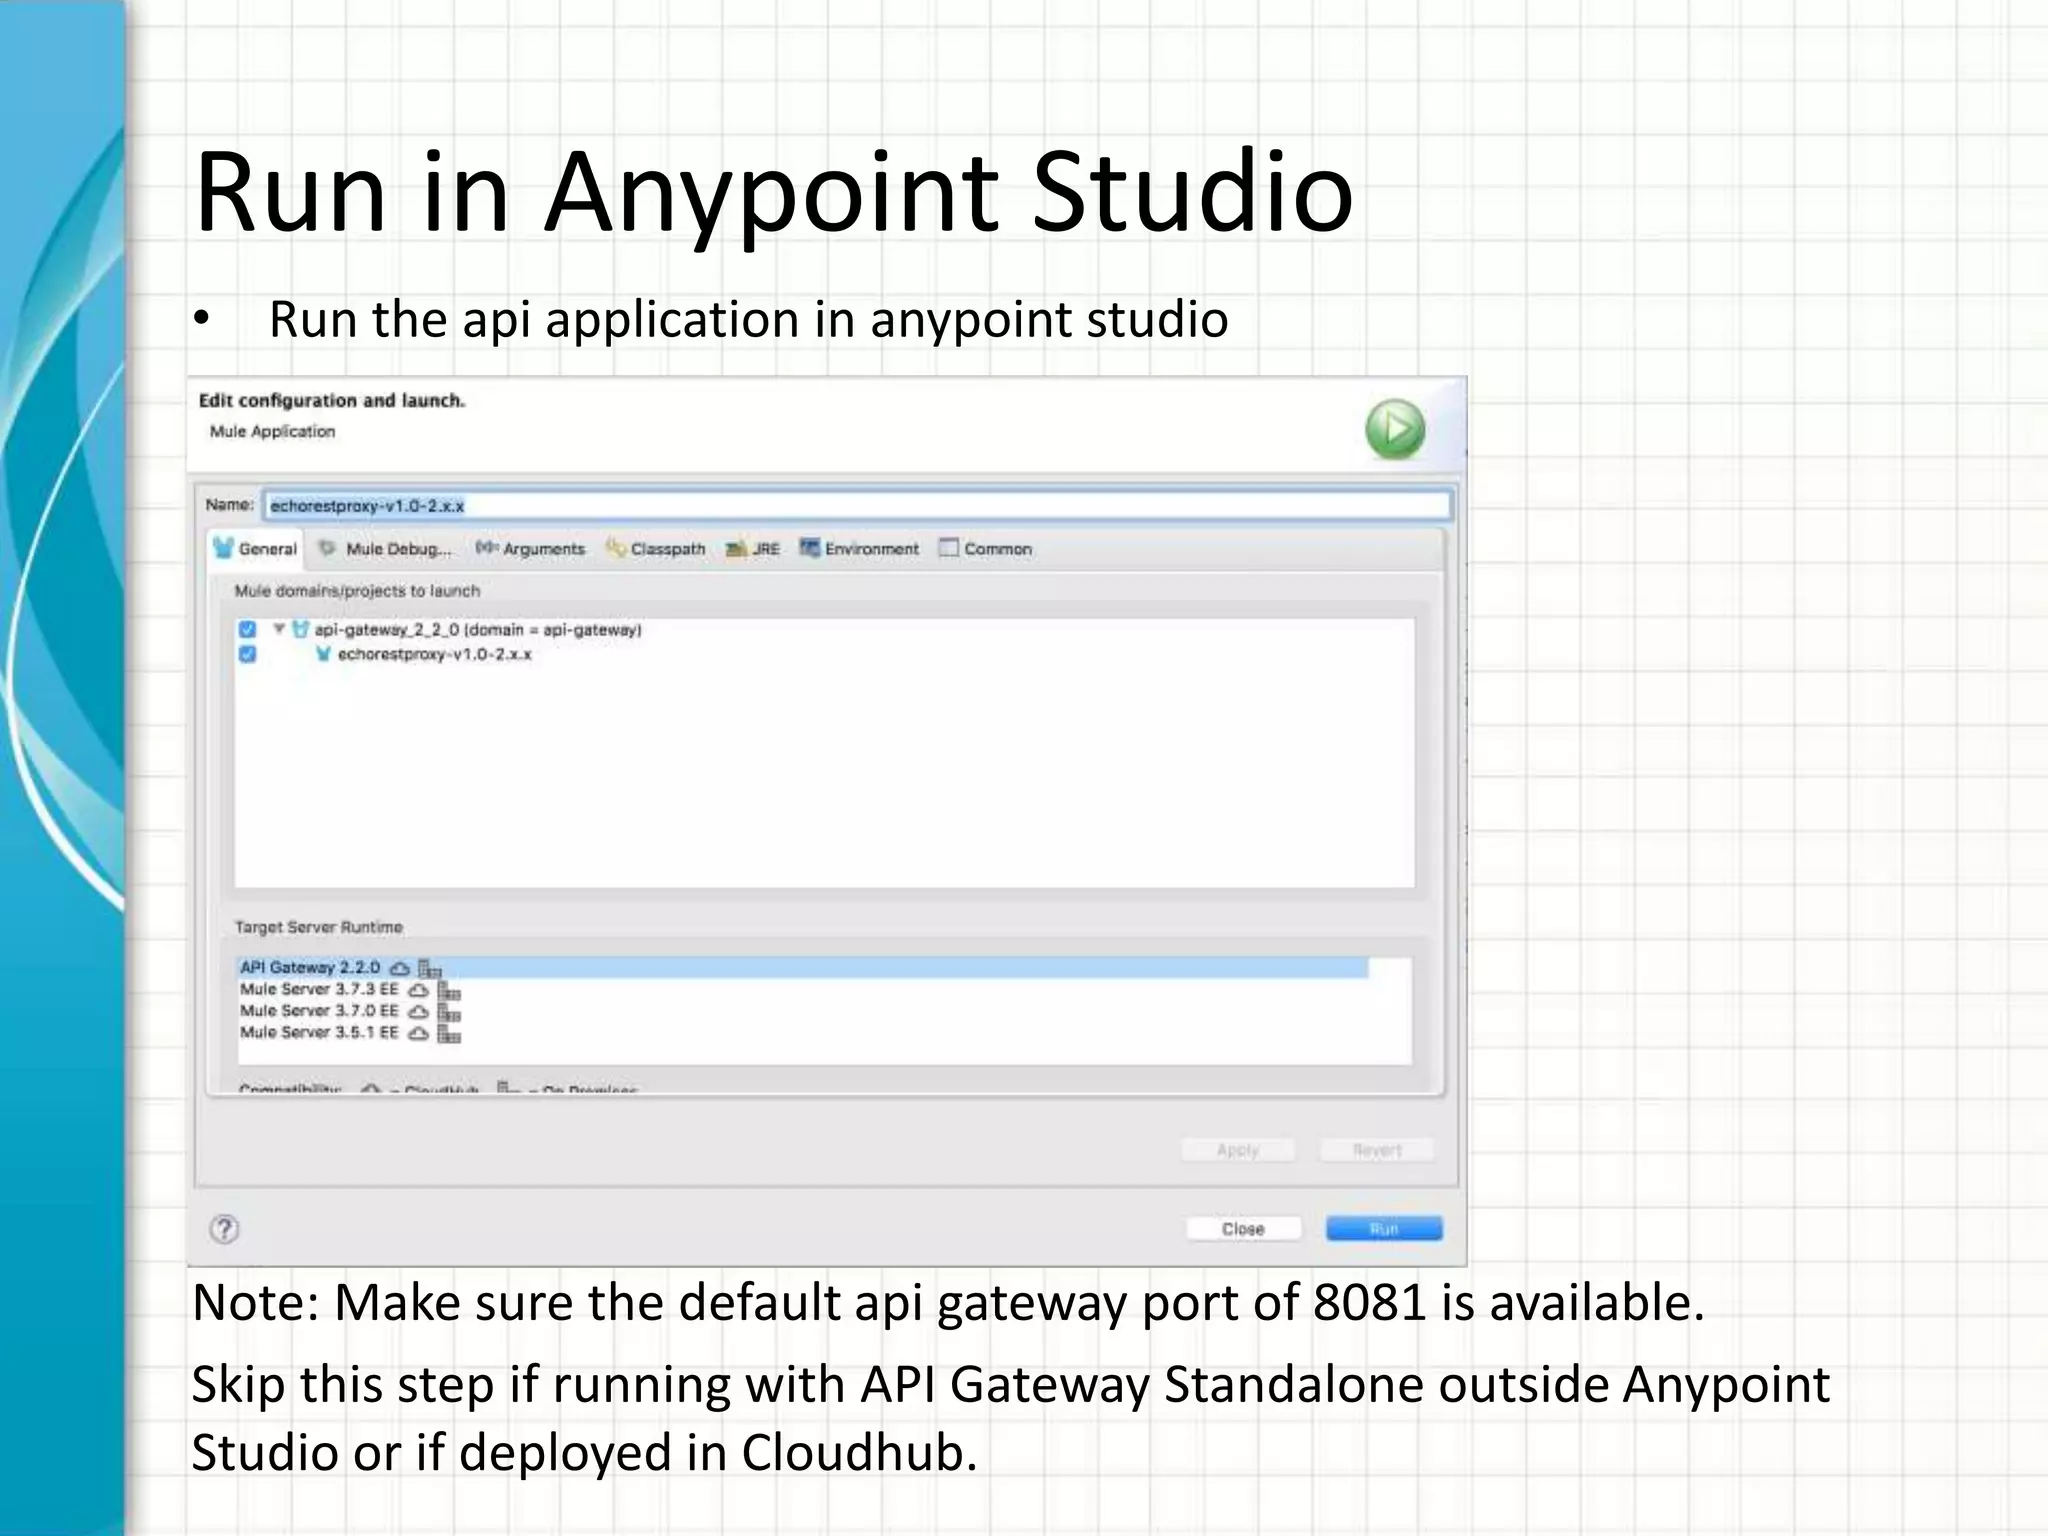Uncheck the echorestproxy-v1.0-2.x.x project checkbox

click(247, 654)
